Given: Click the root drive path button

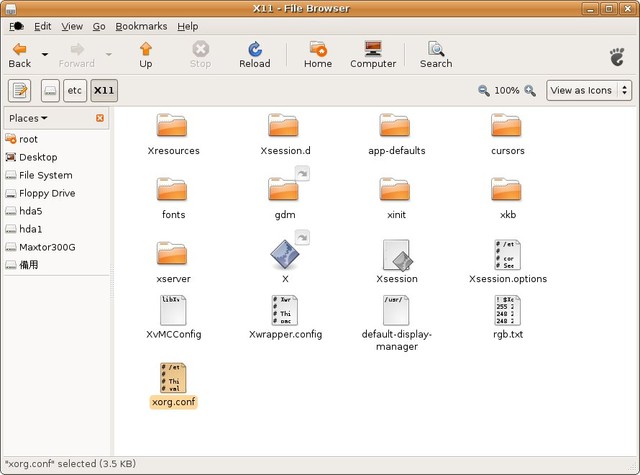Looking at the screenshot, I should (x=50, y=91).
